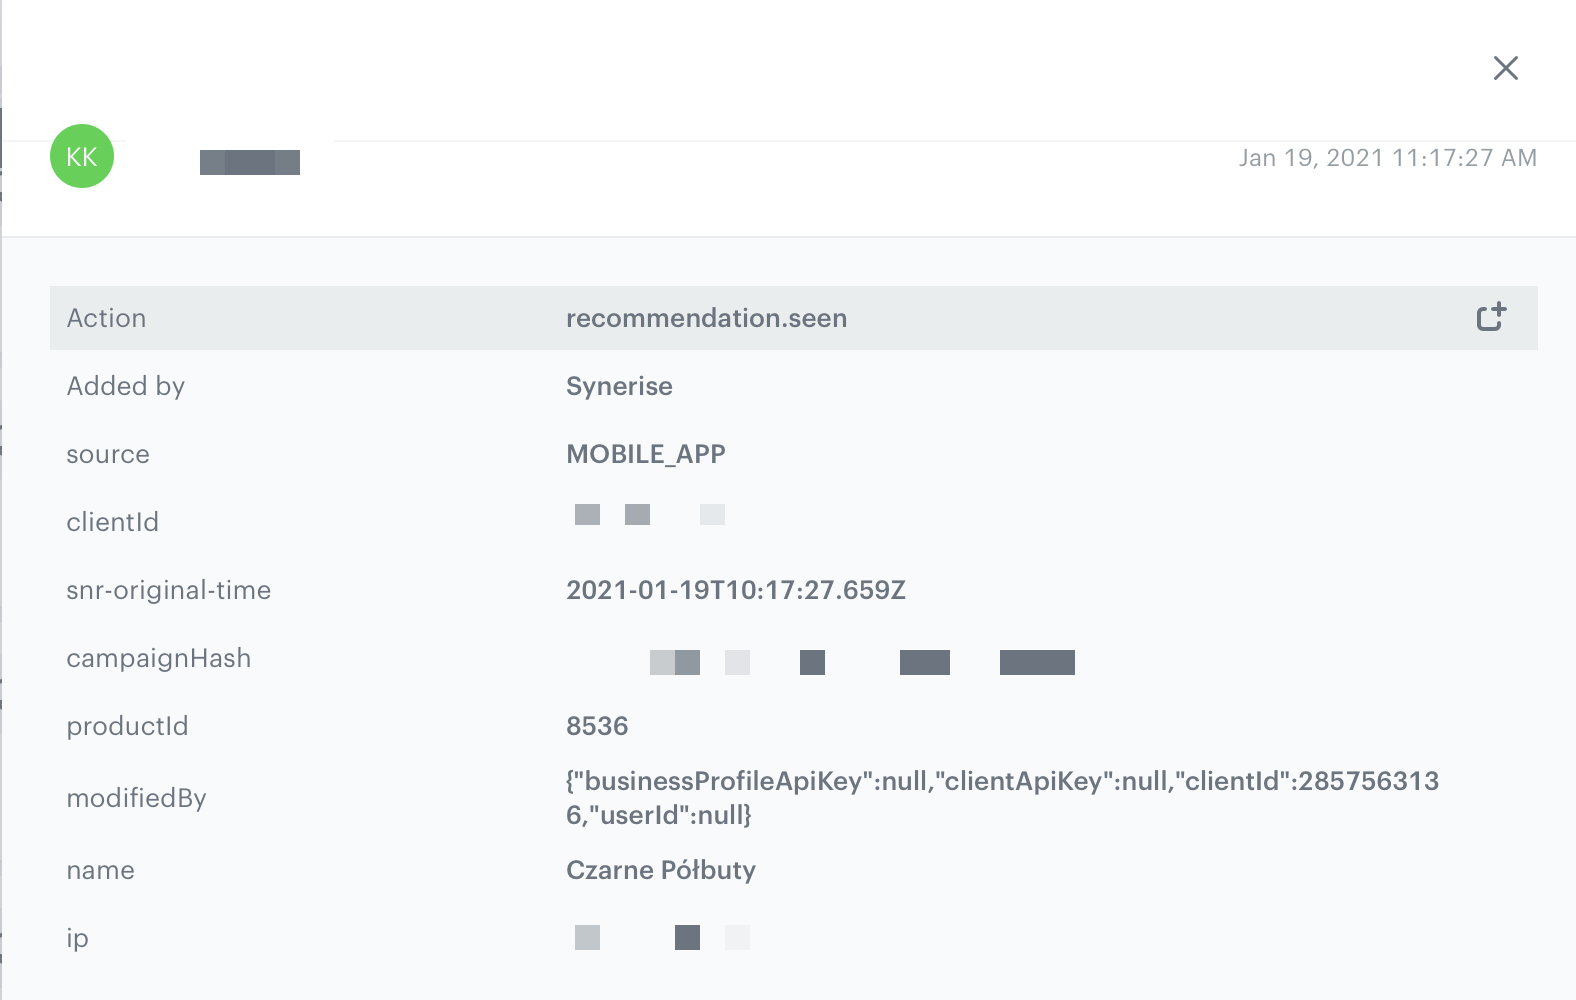Click the snr-original-time parameter label
The width and height of the screenshot is (1576, 1000).
pyautogui.click(x=168, y=590)
